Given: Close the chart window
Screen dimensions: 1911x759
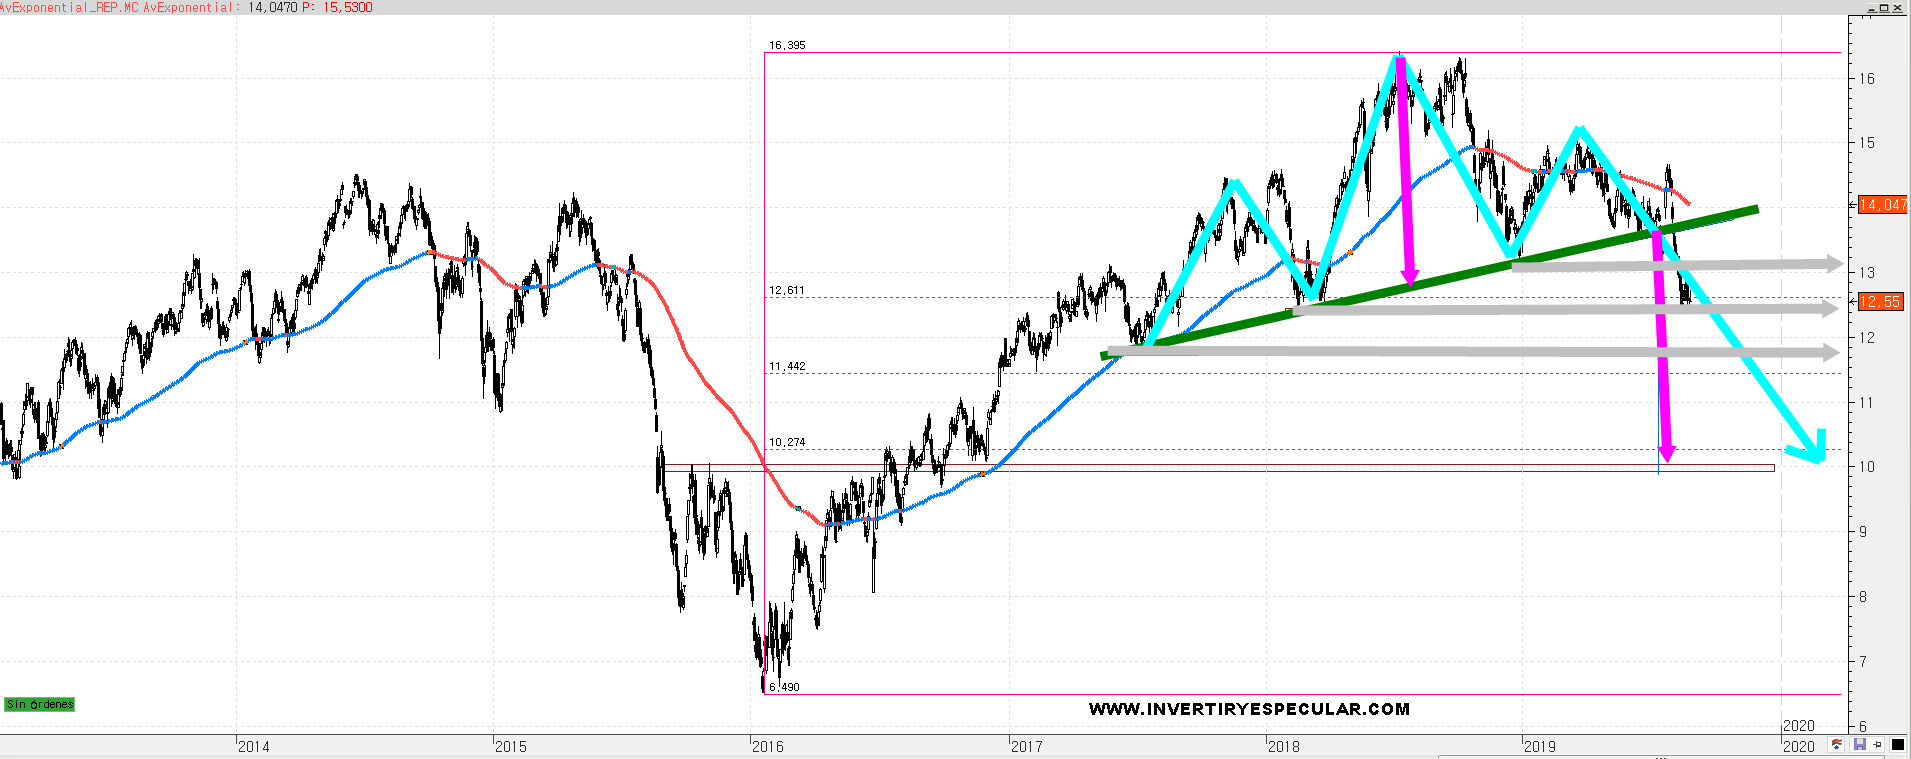Looking at the screenshot, I should coord(1897,8).
